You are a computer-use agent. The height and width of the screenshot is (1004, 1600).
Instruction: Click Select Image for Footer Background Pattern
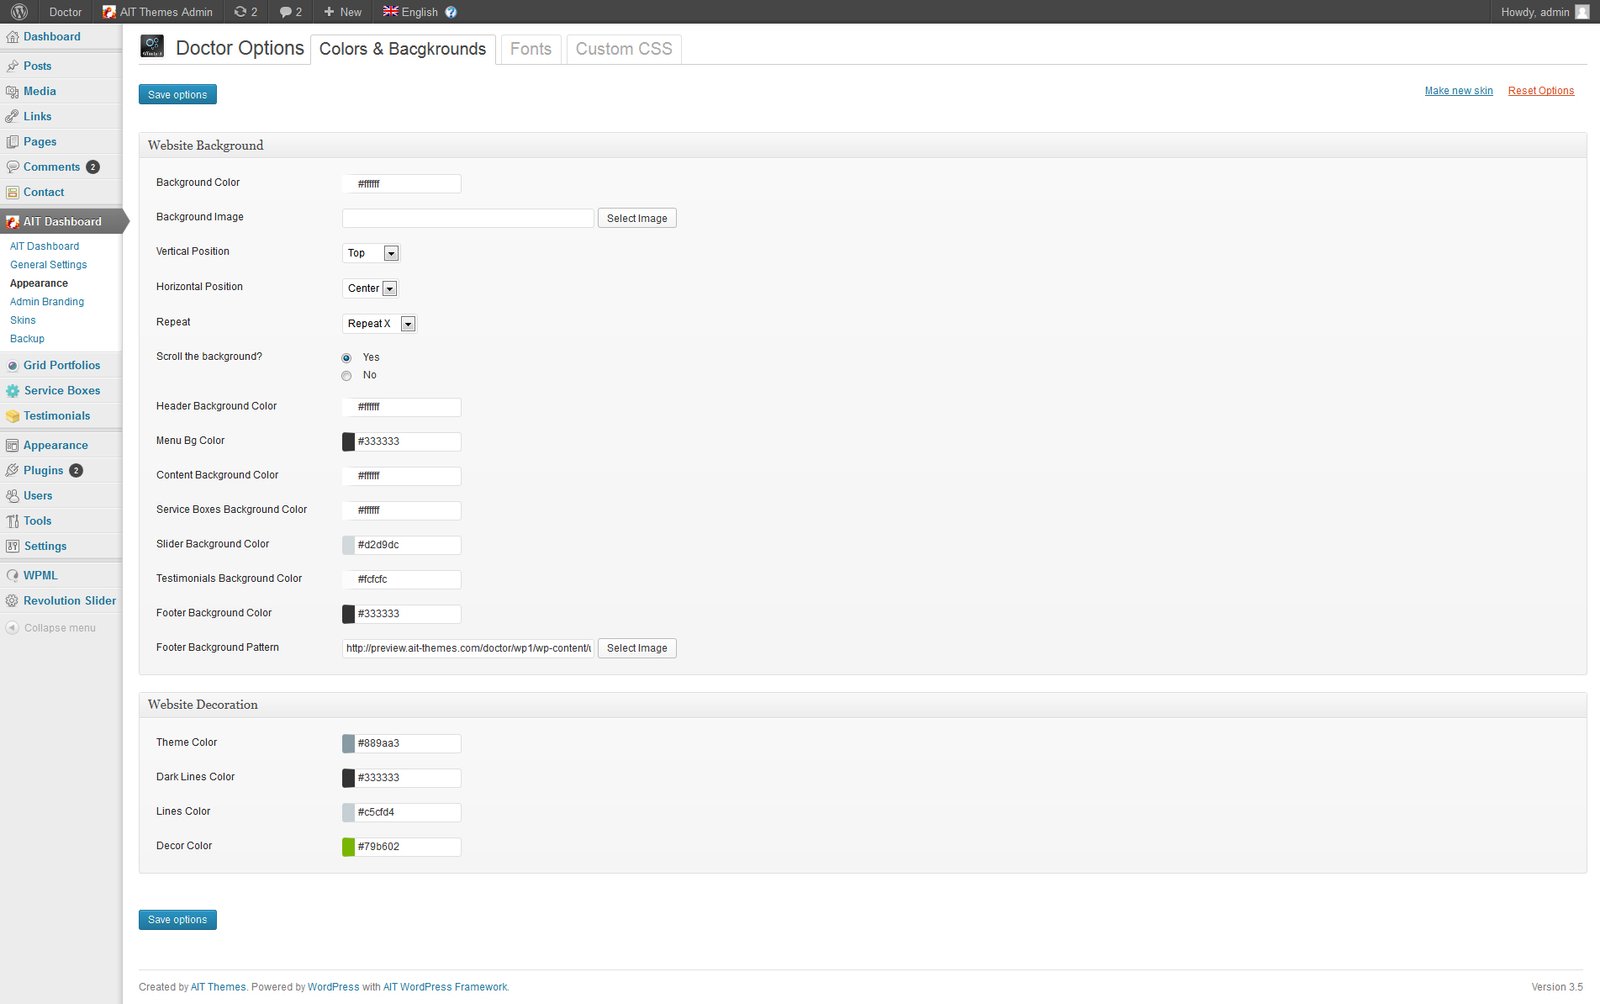(x=637, y=648)
